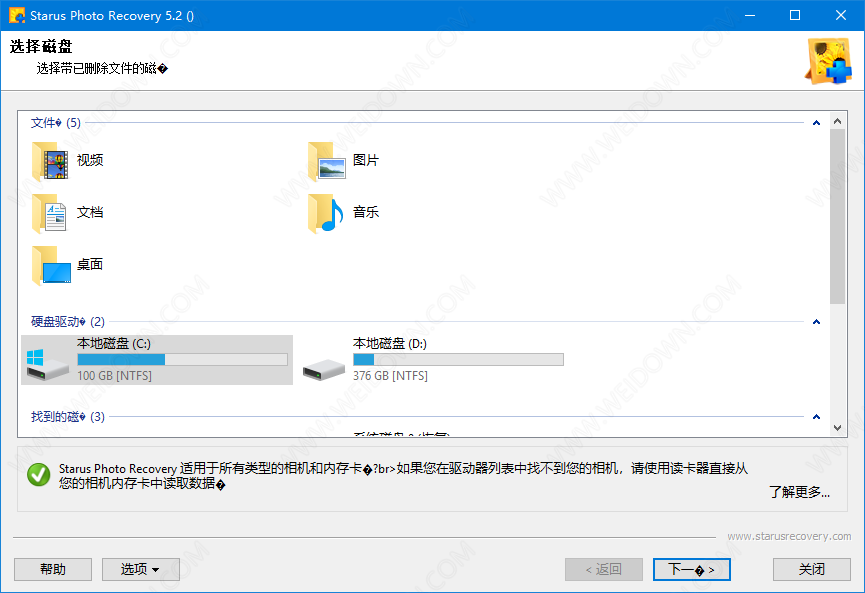Select the 本地磁盘 (D:) label

[390, 344]
